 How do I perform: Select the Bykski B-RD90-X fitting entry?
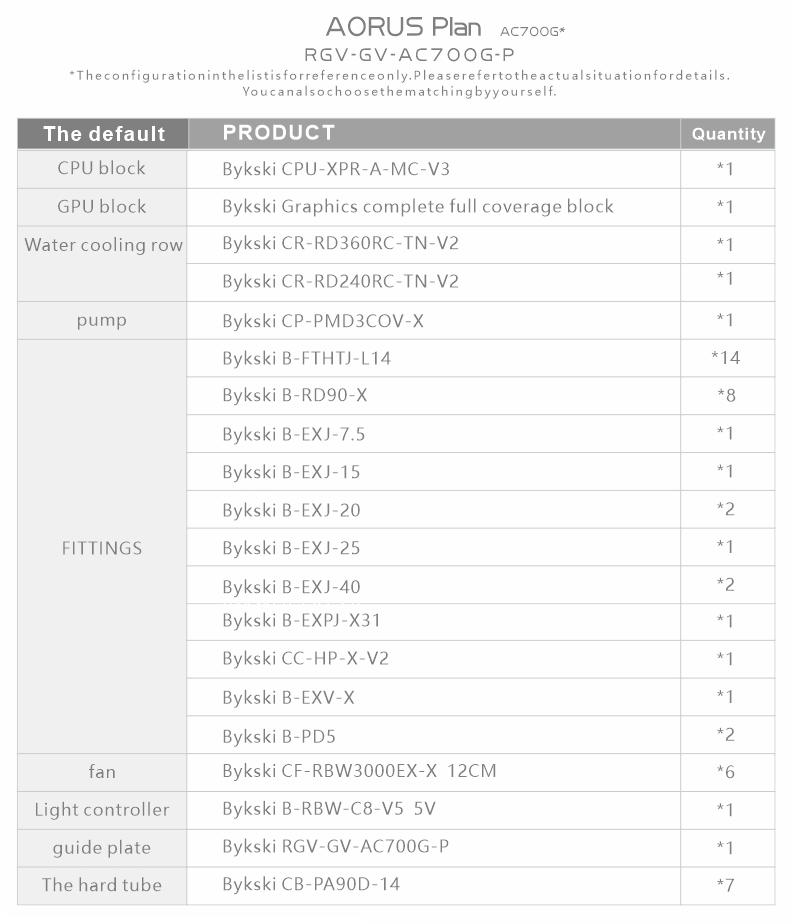[x=295, y=395]
